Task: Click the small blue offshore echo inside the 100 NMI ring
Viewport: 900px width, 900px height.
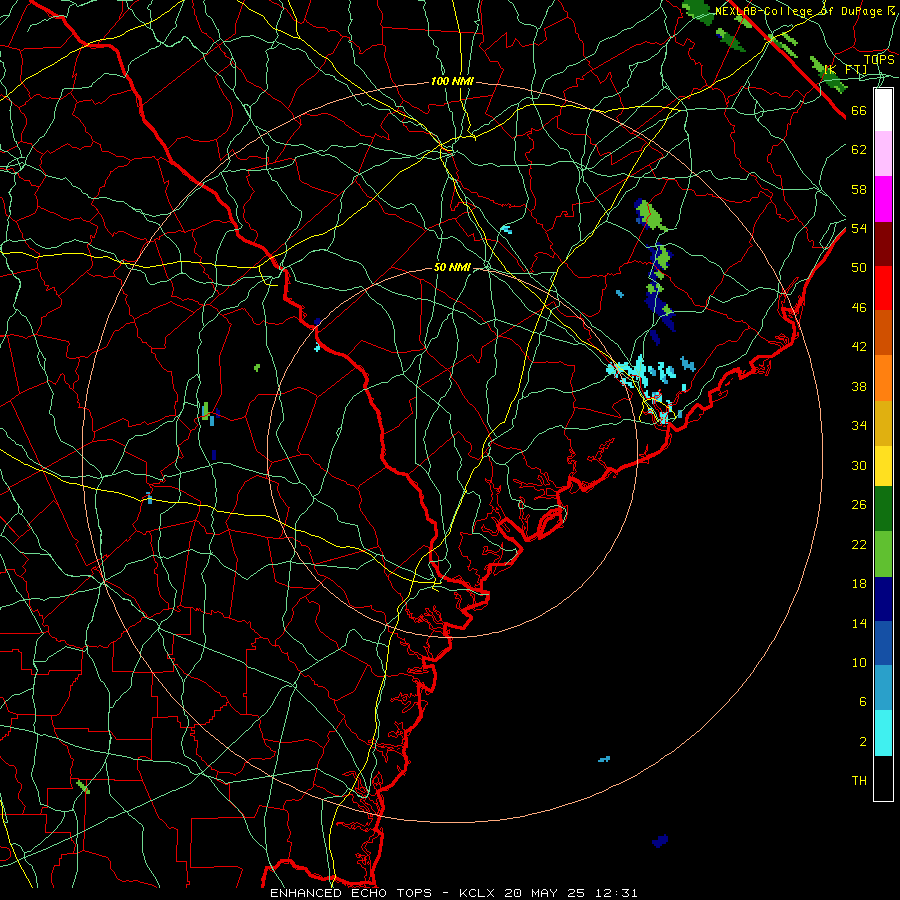Action: pos(604,759)
